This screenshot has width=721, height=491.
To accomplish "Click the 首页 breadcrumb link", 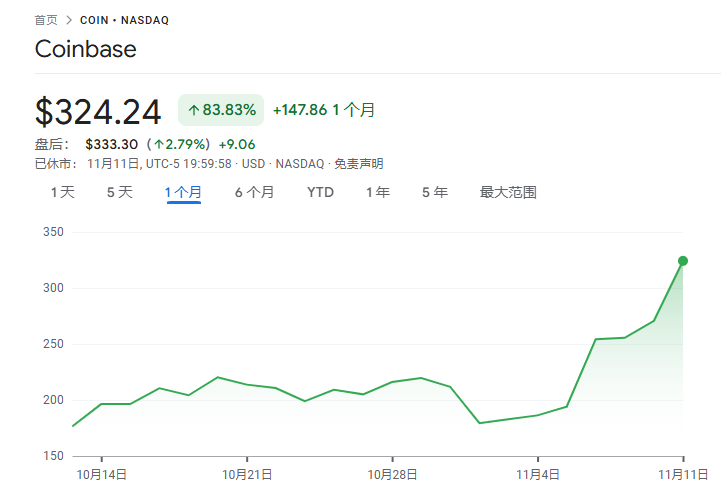I will point(46,20).
